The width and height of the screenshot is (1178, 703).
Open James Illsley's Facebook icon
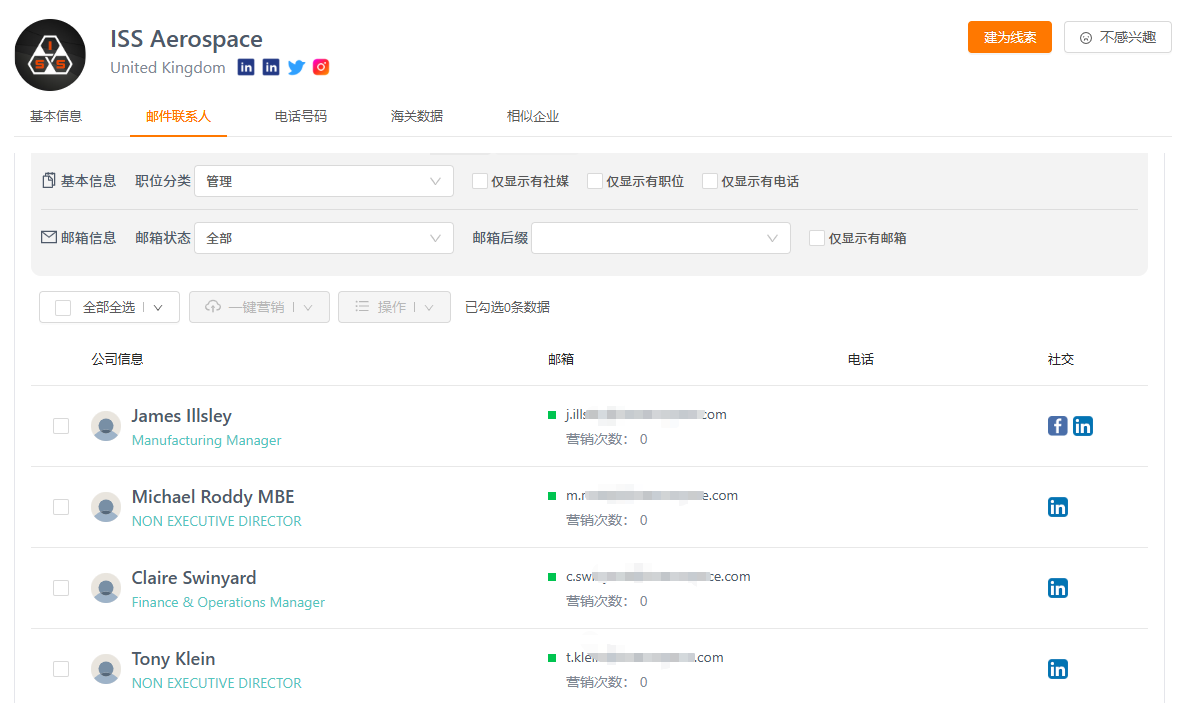[1058, 426]
